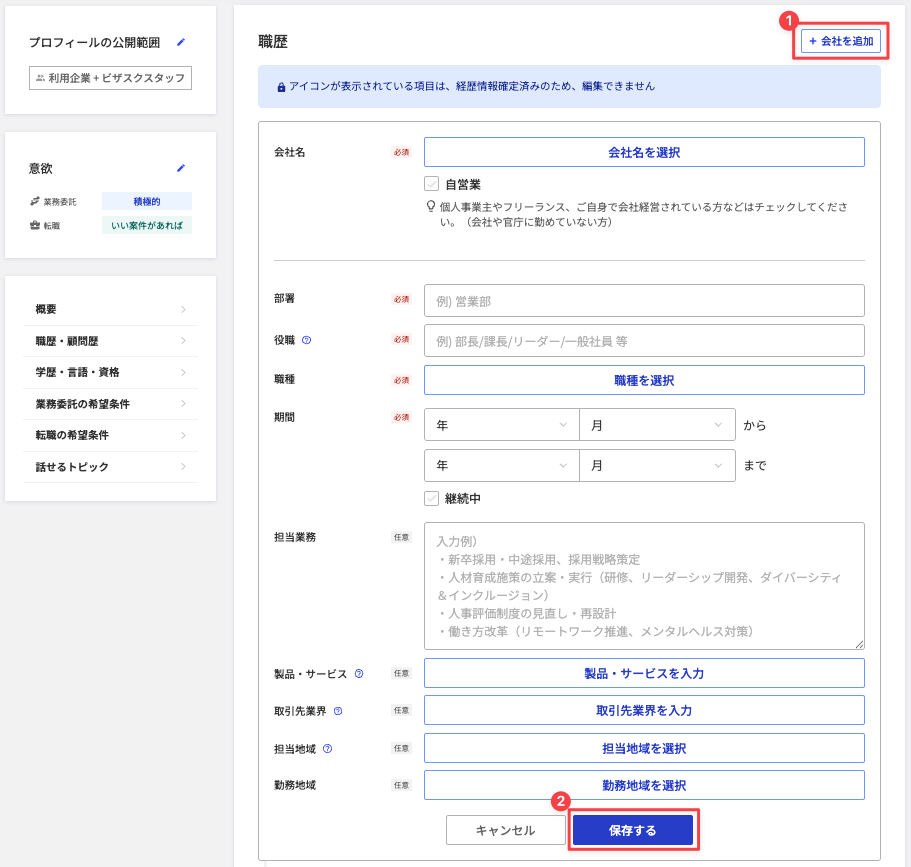Select 転職の希望条件 sidebar item
The width and height of the screenshot is (911, 867).
(110, 435)
